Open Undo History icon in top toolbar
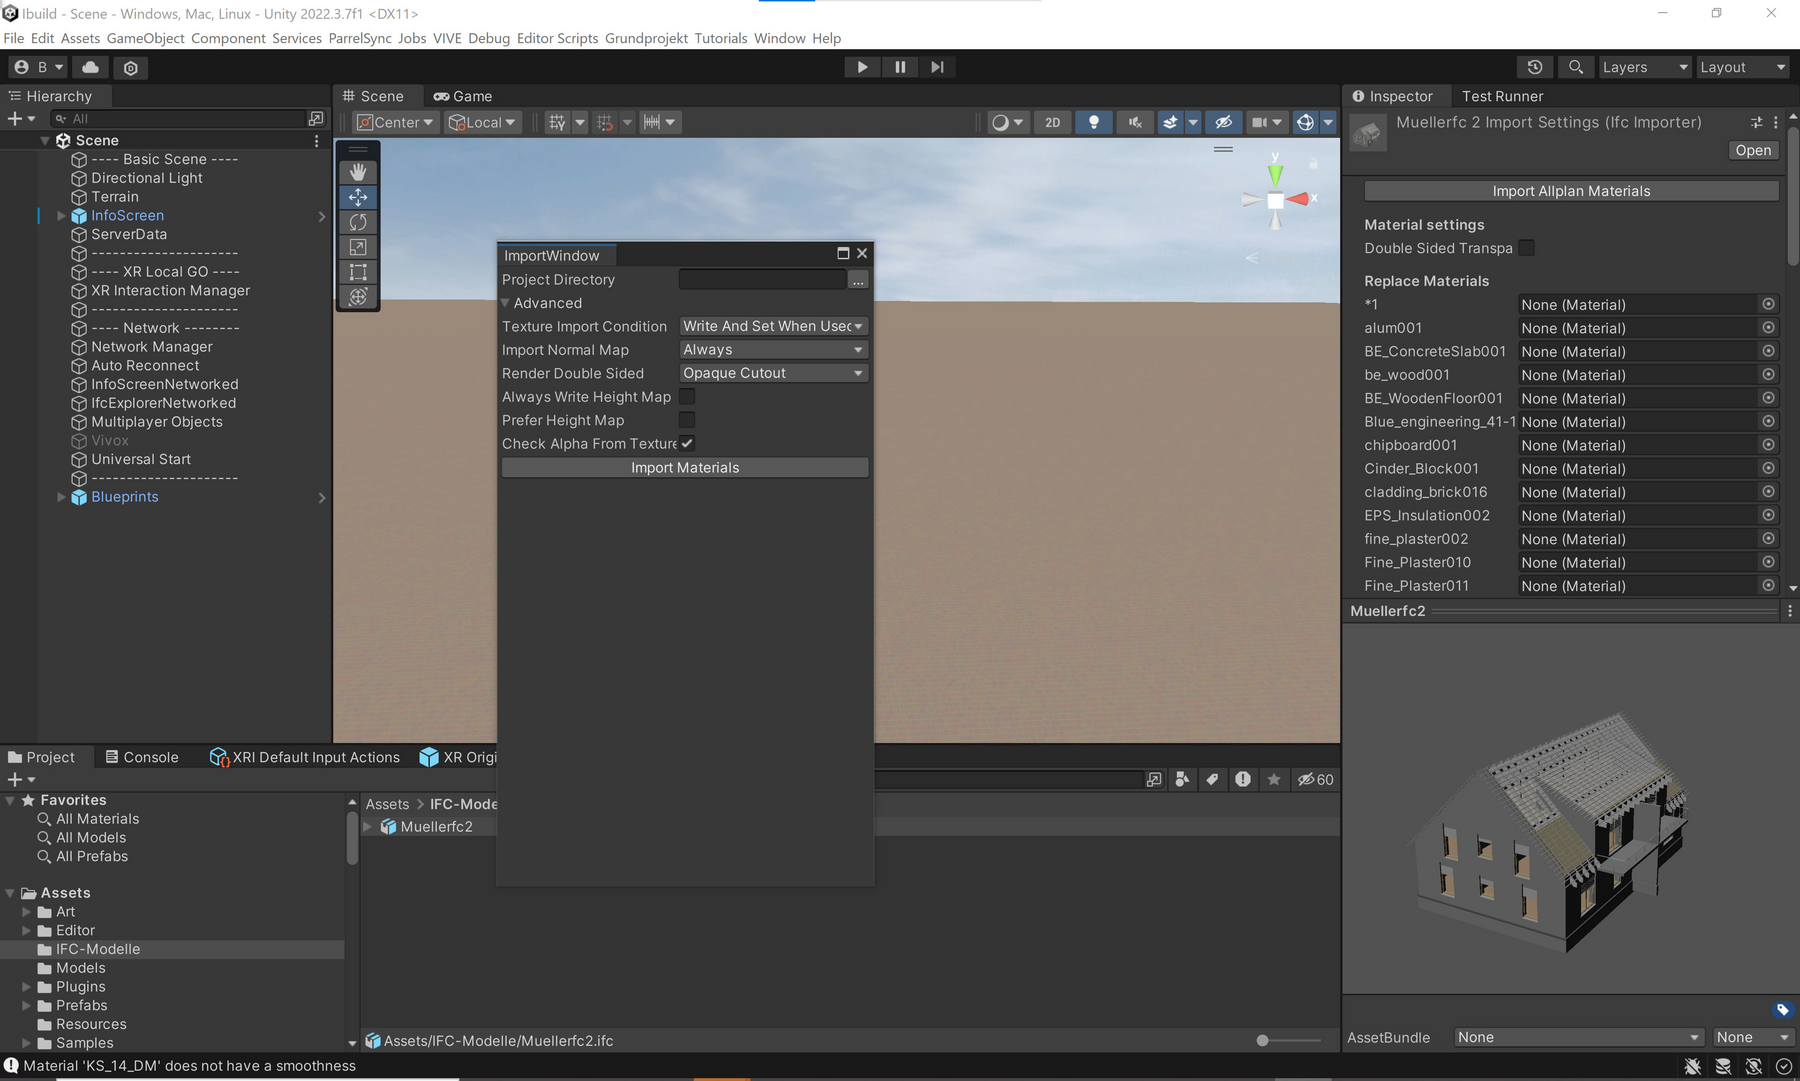 click(1535, 67)
